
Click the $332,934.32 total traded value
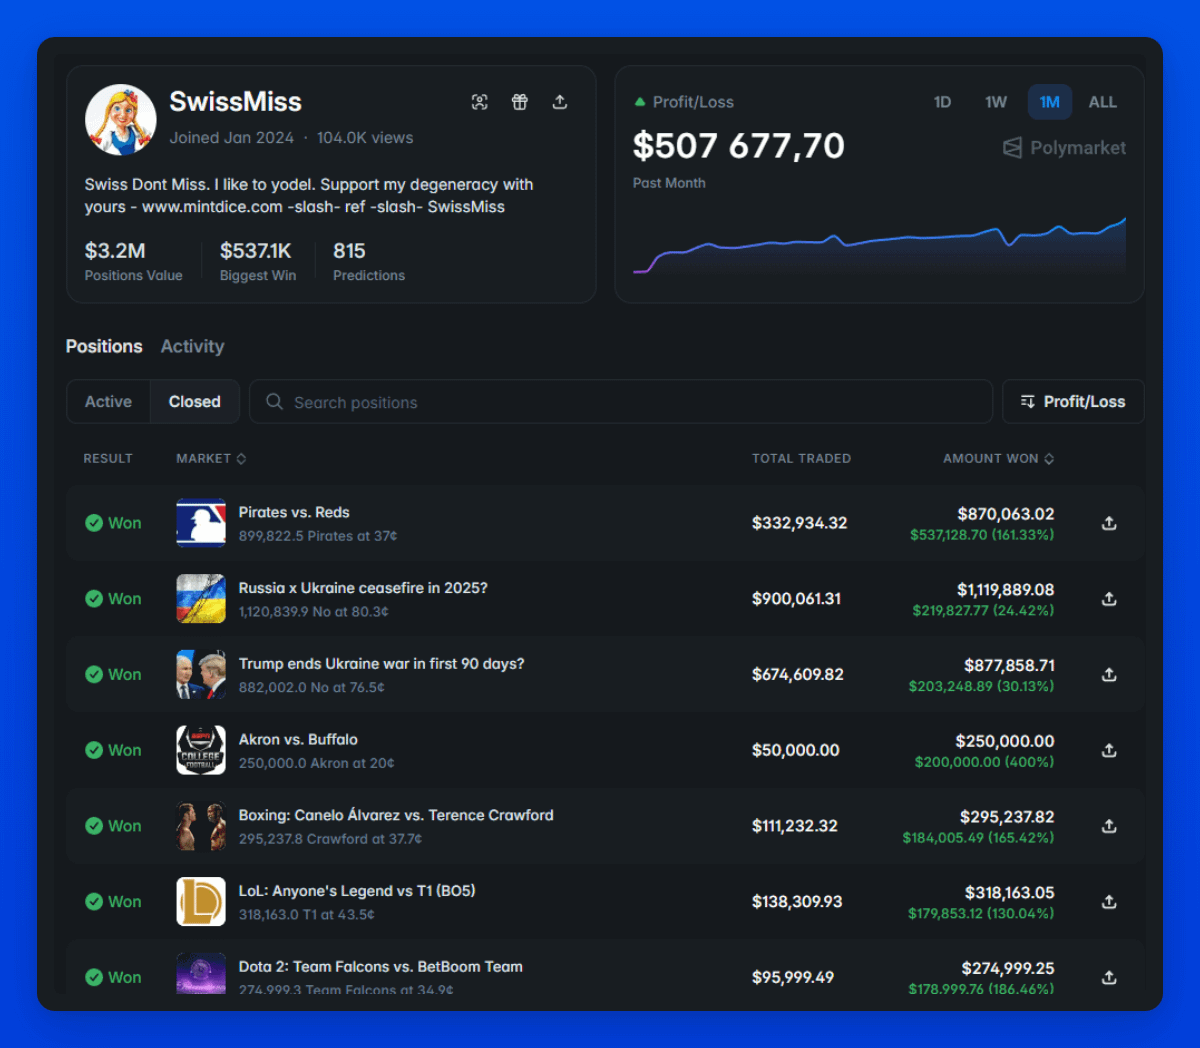pyautogui.click(x=800, y=523)
